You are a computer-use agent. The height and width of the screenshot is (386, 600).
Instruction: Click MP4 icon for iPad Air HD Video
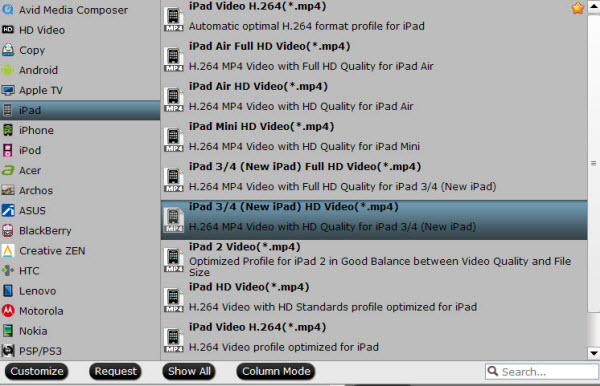point(174,99)
